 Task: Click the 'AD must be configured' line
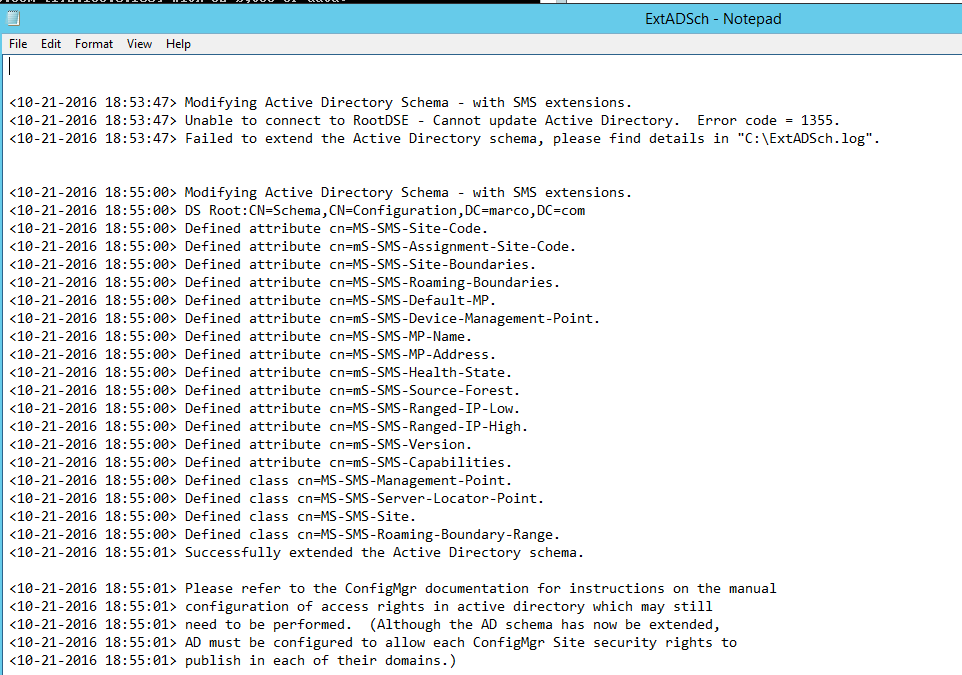pos(373,642)
